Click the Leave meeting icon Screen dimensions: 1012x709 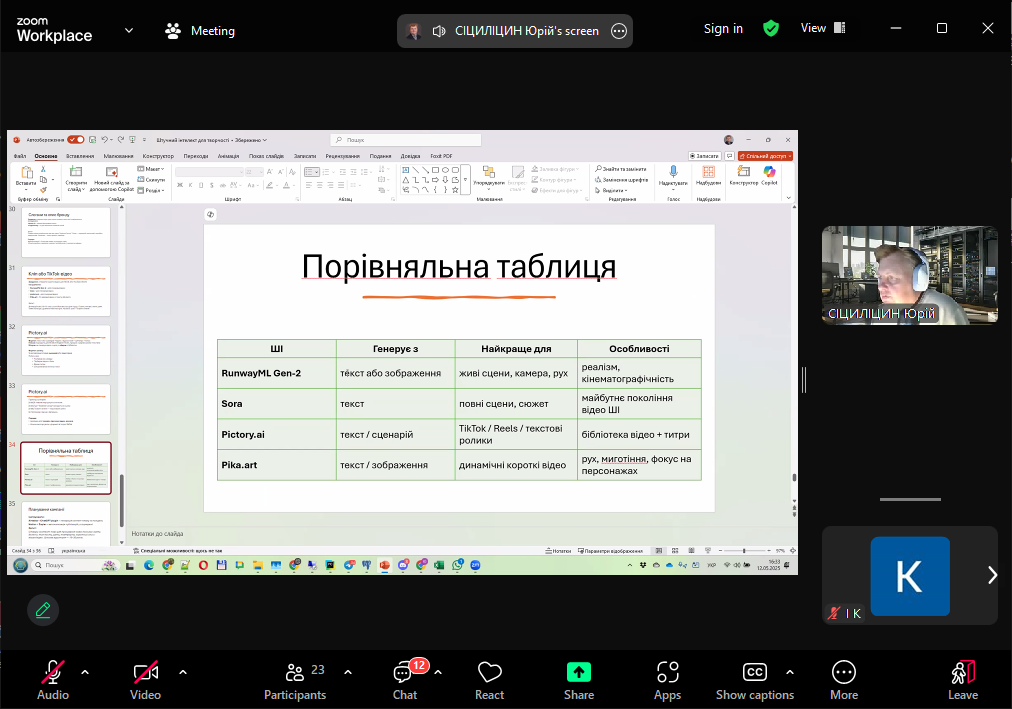[x=963, y=672]
